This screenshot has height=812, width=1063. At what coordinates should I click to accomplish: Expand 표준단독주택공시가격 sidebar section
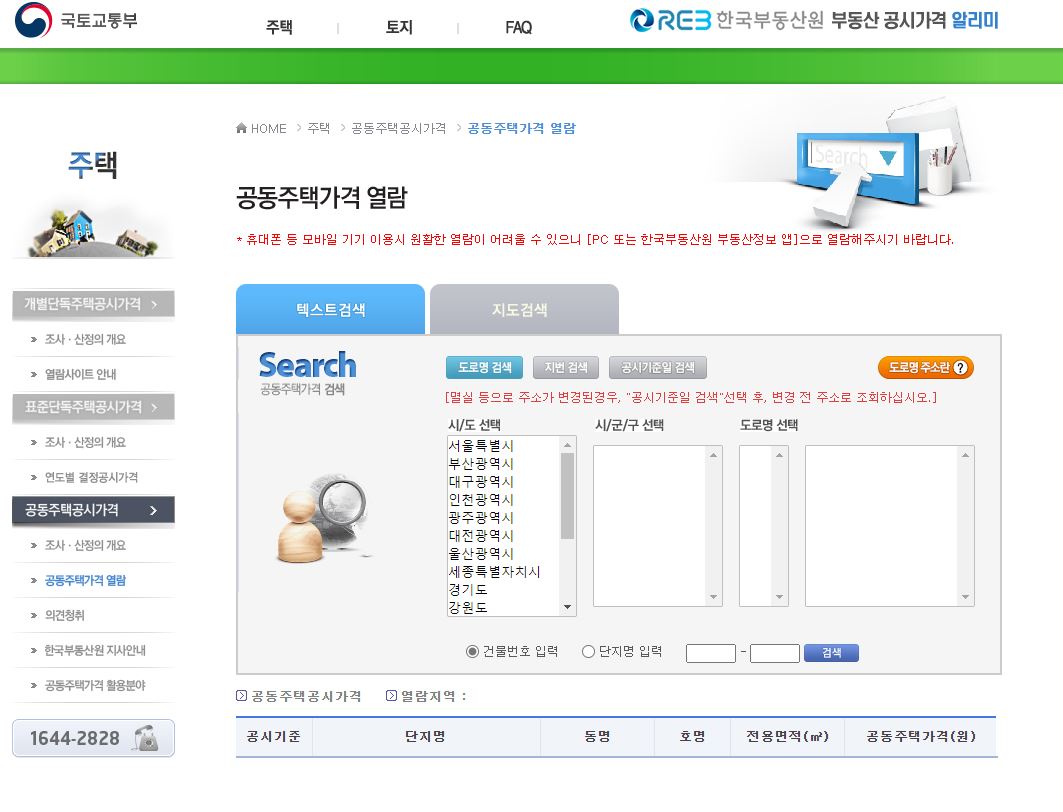pos(94,407)
